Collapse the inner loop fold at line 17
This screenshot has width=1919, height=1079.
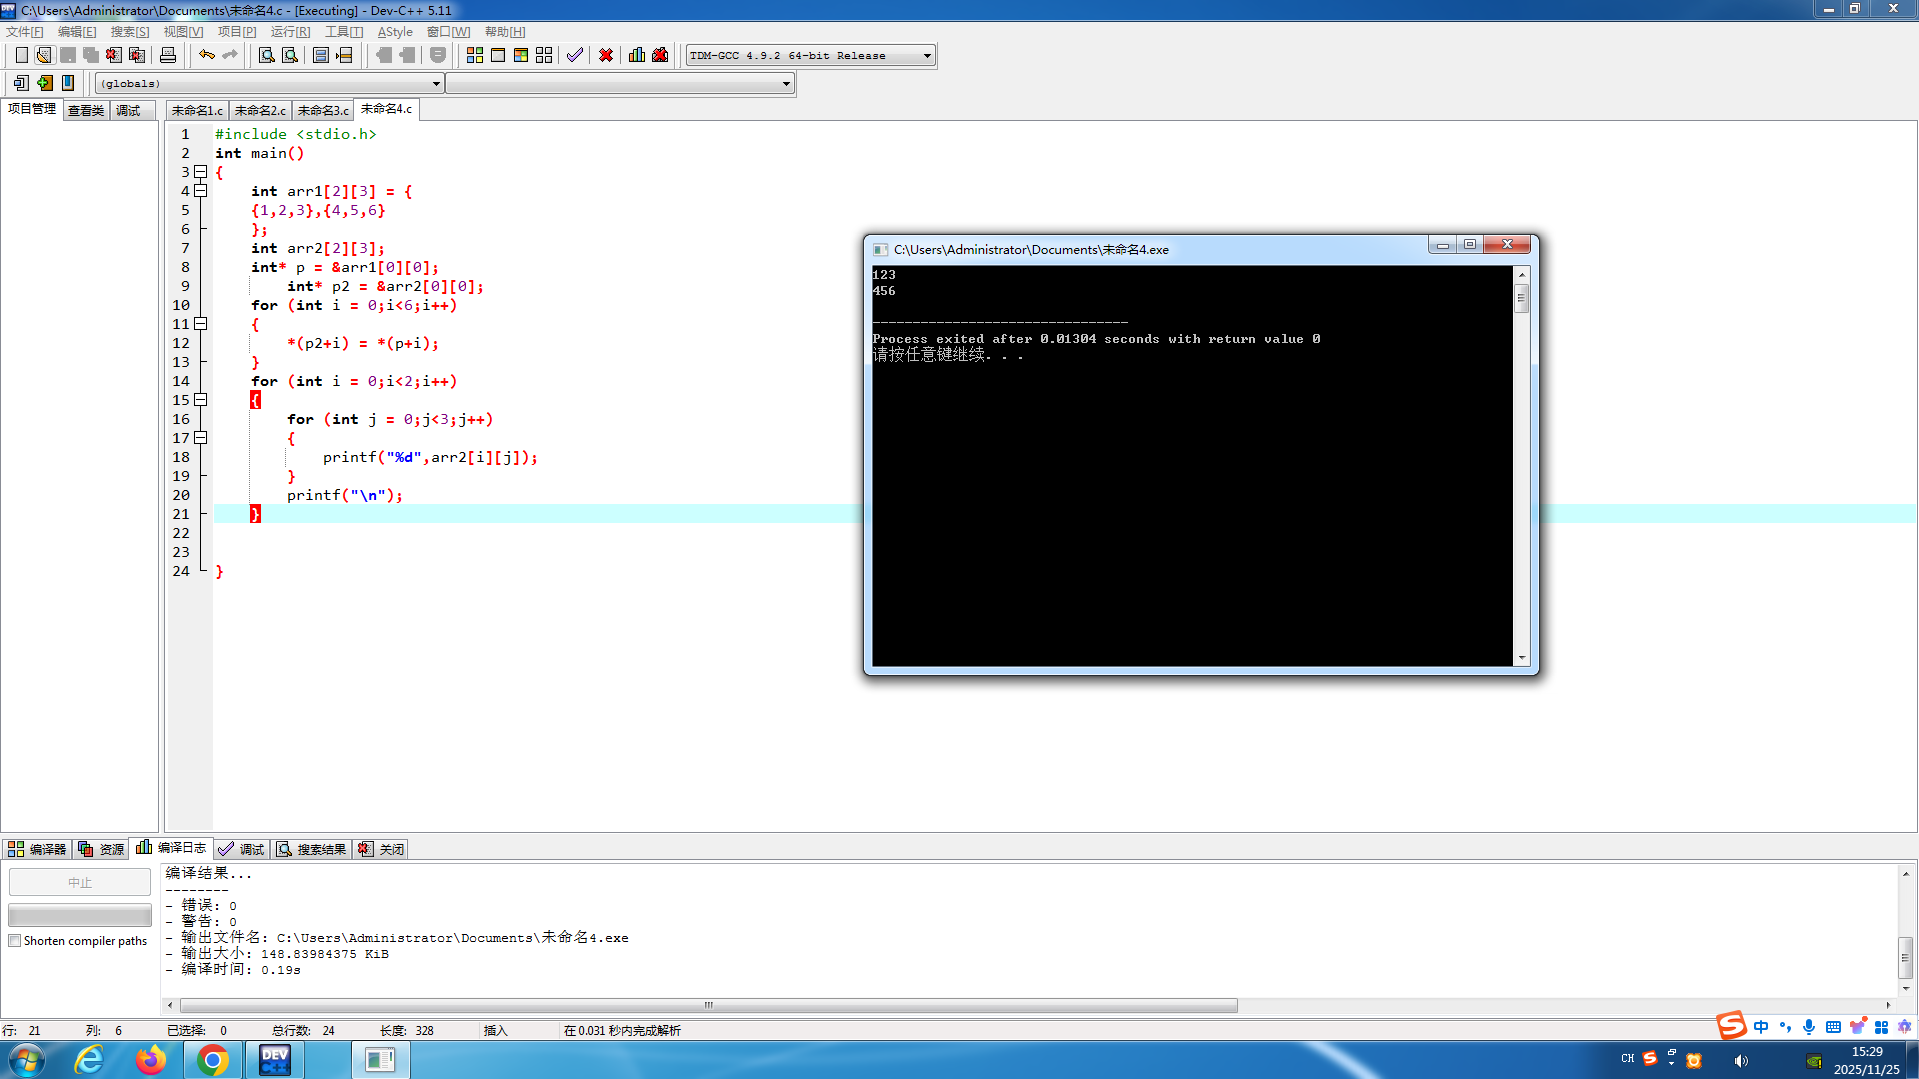coord(201,438)
